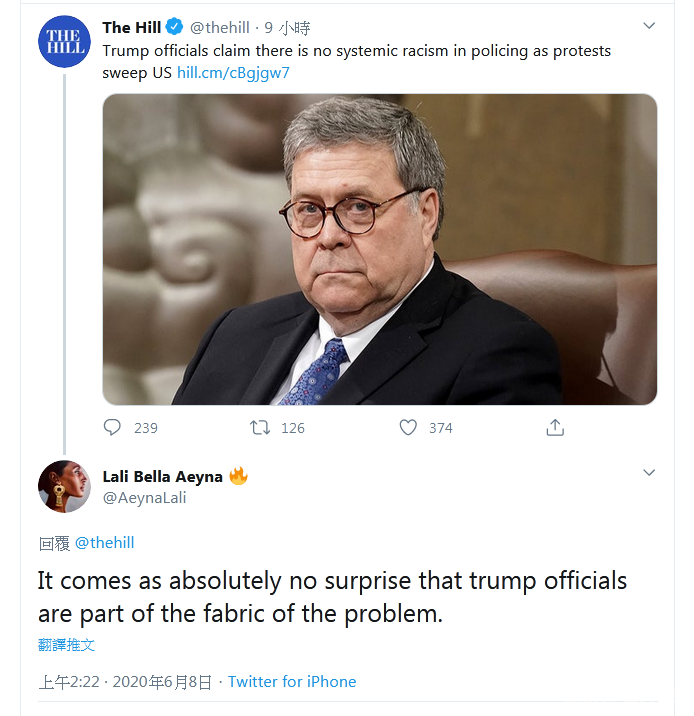694x716 pixels.
Task: Open the tweet photo of man in glasses
Action: [x=380, y=249]
